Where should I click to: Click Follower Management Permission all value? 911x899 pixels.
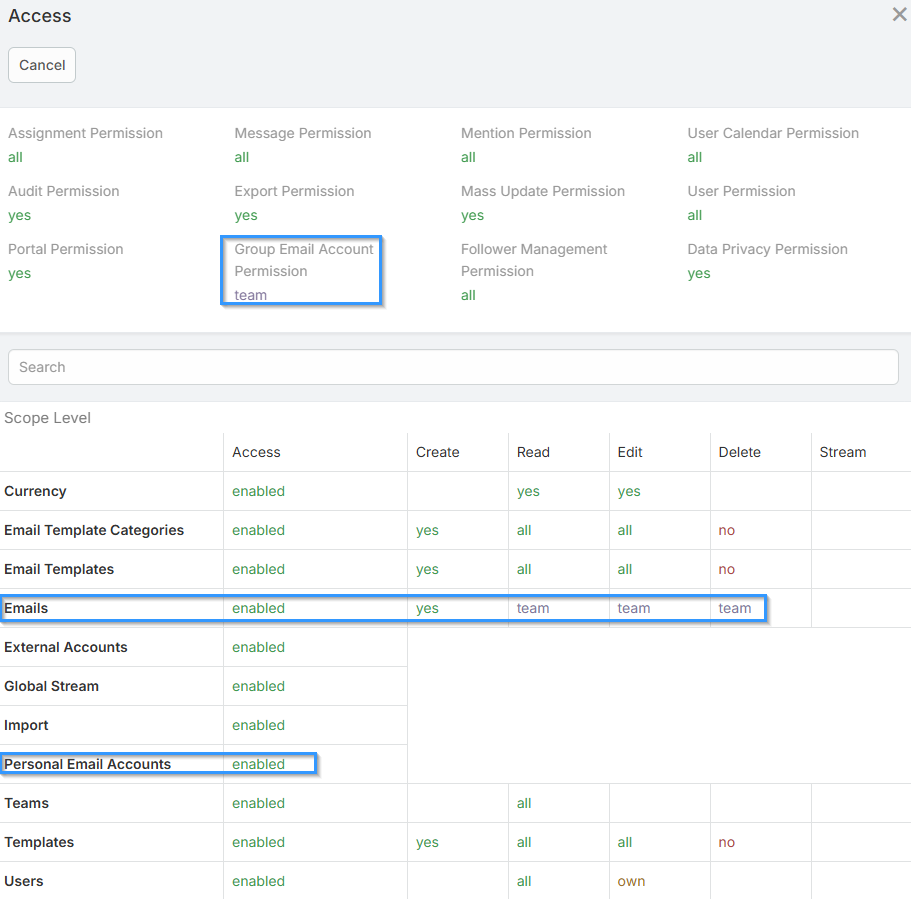(x=468, y=295)
